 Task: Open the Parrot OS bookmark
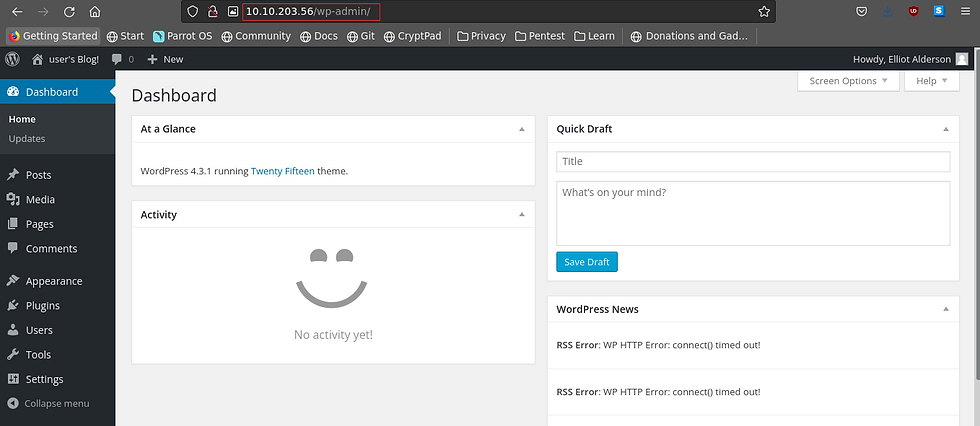pos(182,36)
